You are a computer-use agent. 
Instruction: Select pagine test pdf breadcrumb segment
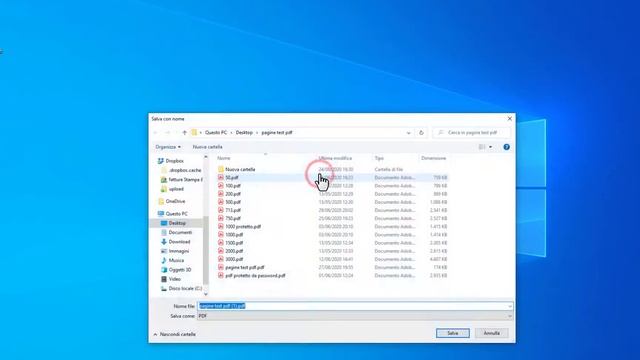(277, 133)
